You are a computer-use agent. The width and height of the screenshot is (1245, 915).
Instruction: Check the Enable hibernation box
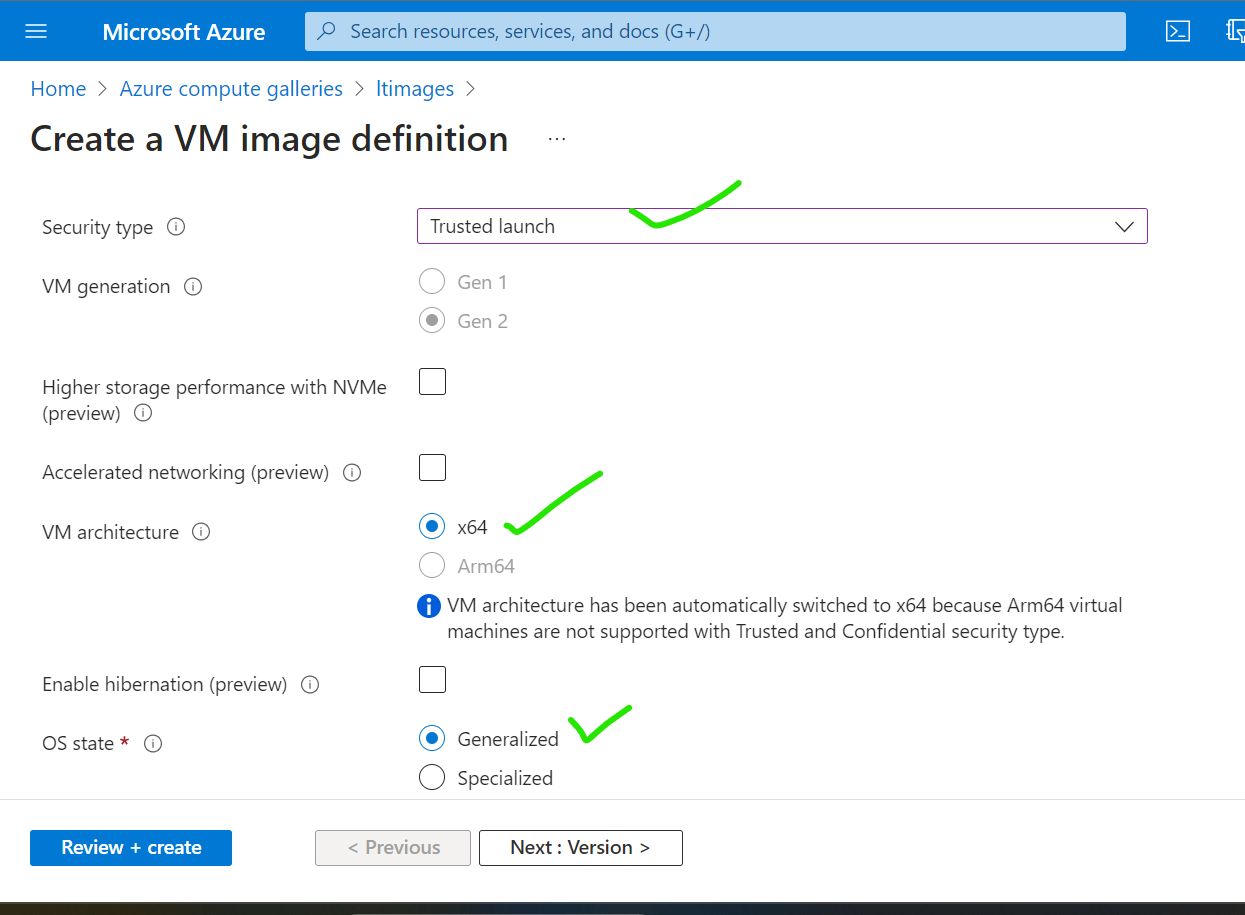[x=432, y=680]
